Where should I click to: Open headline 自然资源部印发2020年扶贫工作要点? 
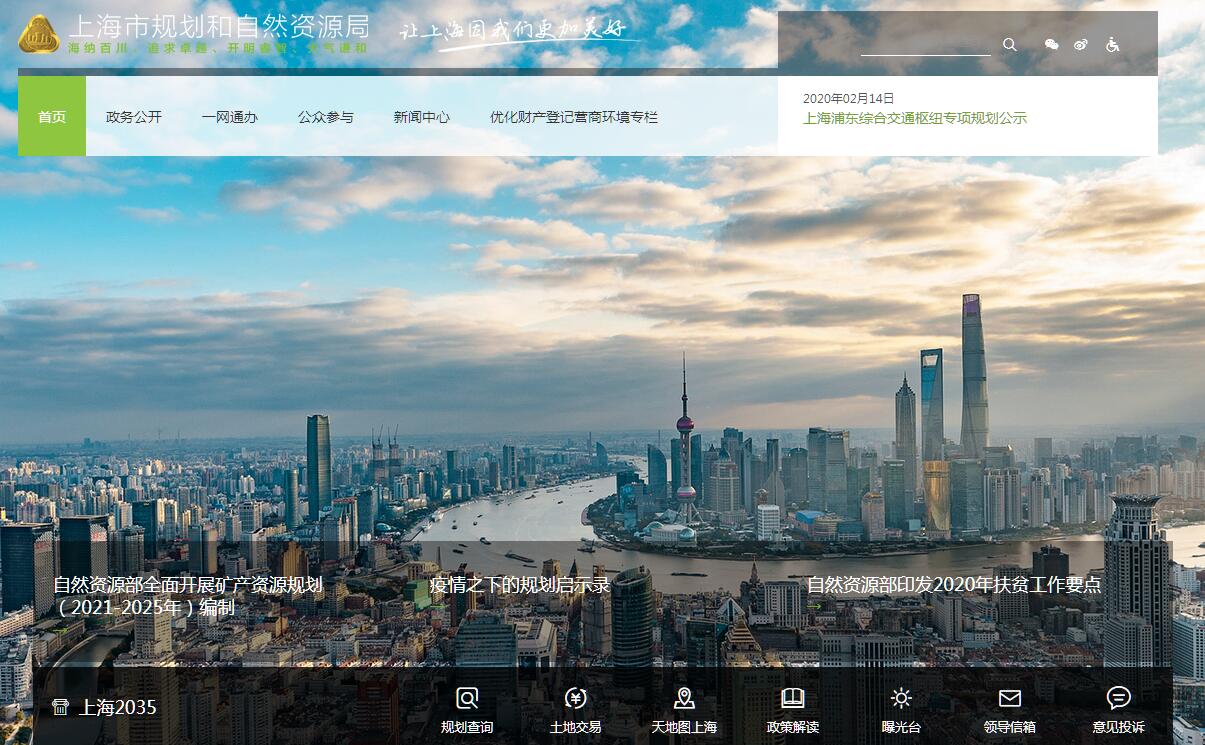954,585
